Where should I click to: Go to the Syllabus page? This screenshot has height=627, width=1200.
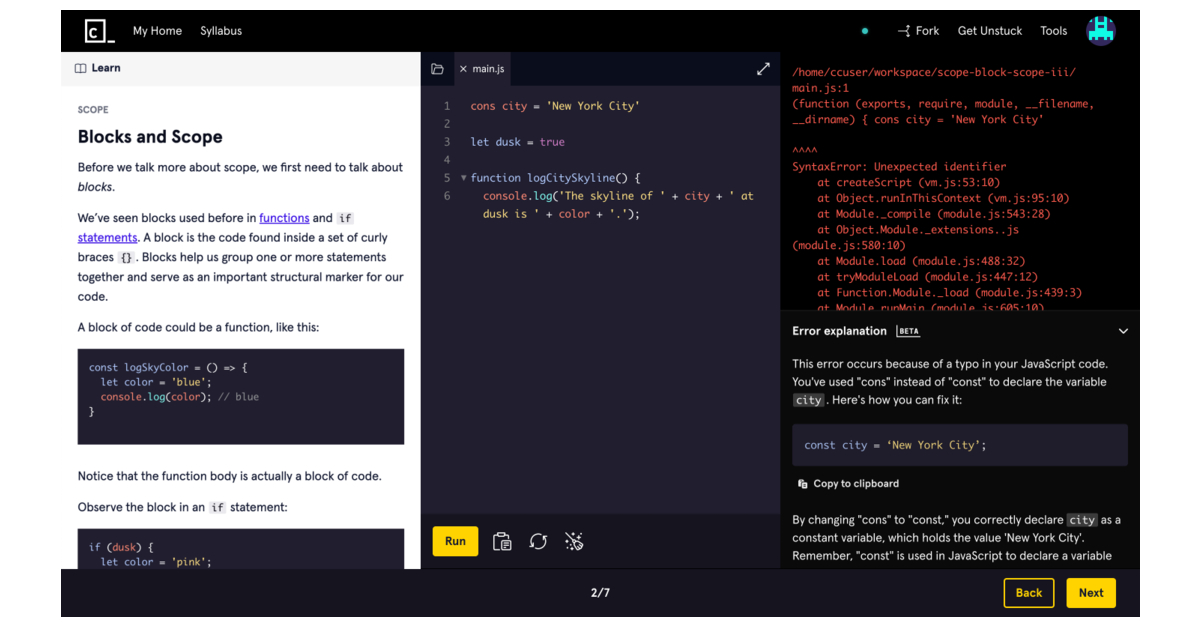[x=221, y=31]
